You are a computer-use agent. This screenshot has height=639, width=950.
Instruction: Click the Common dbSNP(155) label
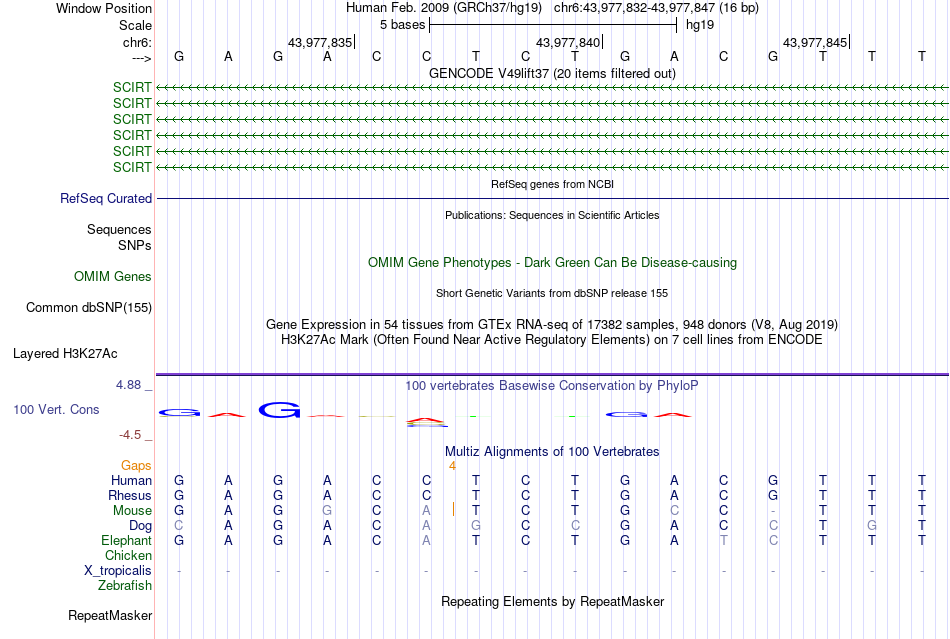(88, 308)
